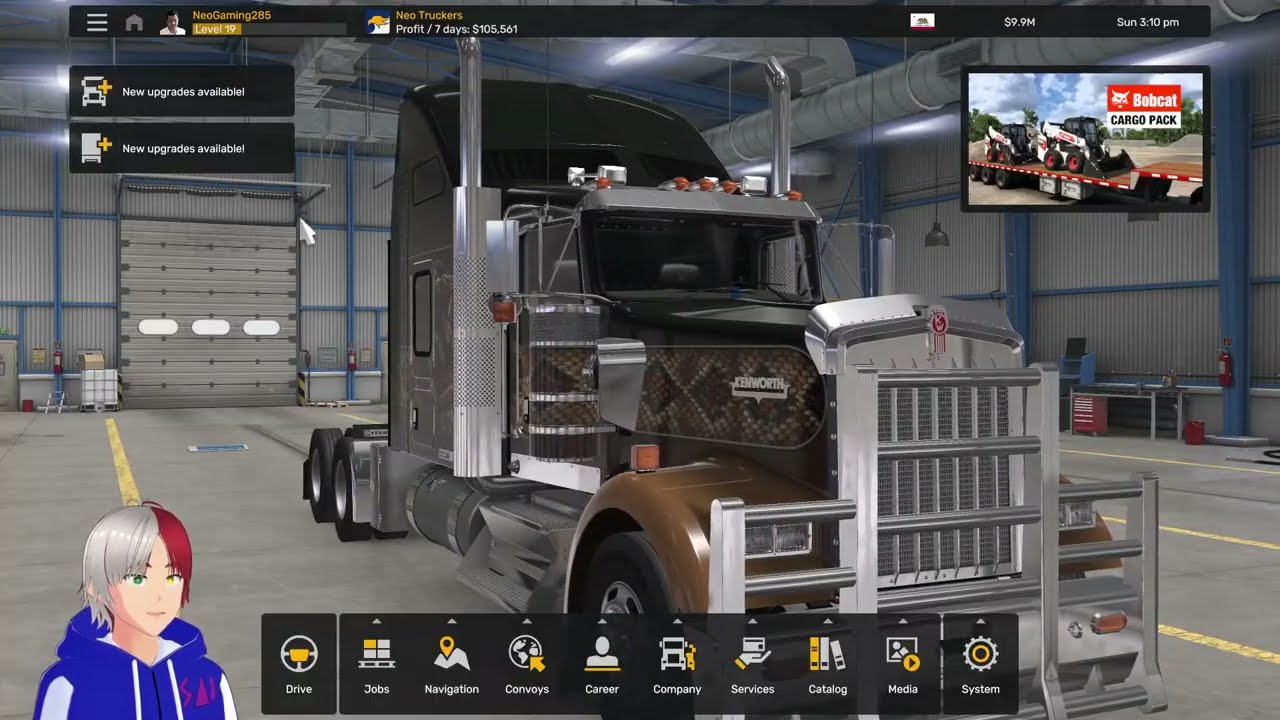Click the Drive steering wheel icon

pos(299,654)
